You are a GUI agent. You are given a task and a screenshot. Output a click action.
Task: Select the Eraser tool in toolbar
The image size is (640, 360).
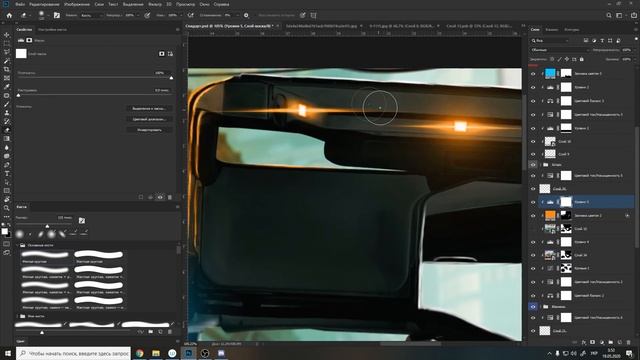tap(7, 130)
